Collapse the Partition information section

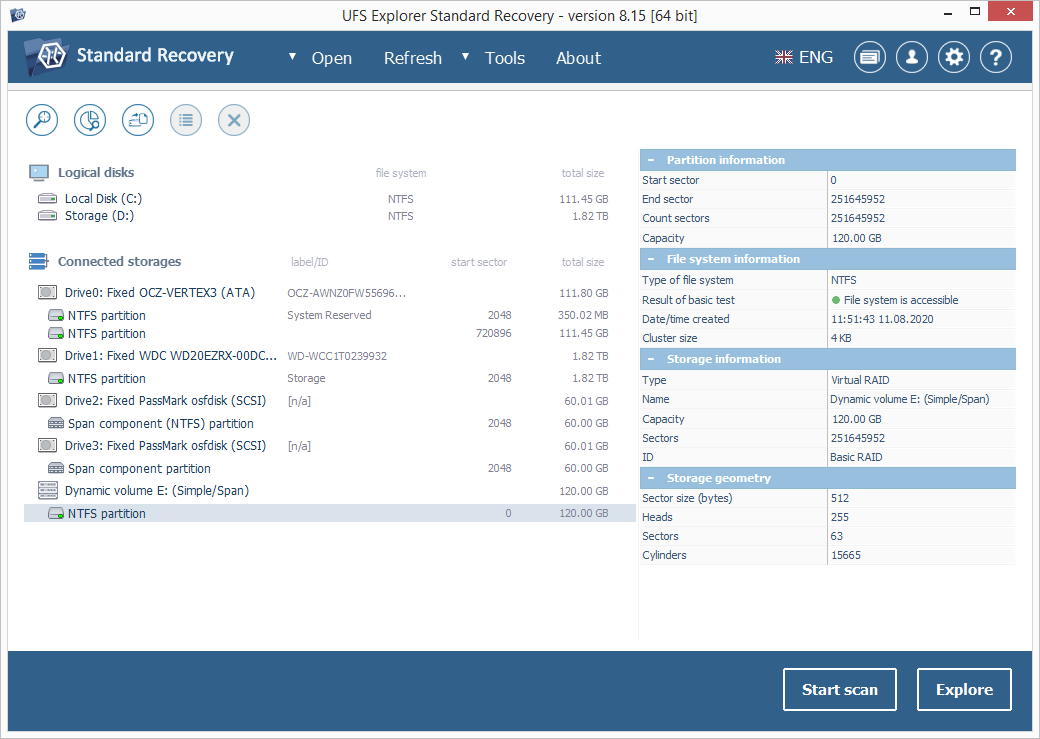pos(651,160)
